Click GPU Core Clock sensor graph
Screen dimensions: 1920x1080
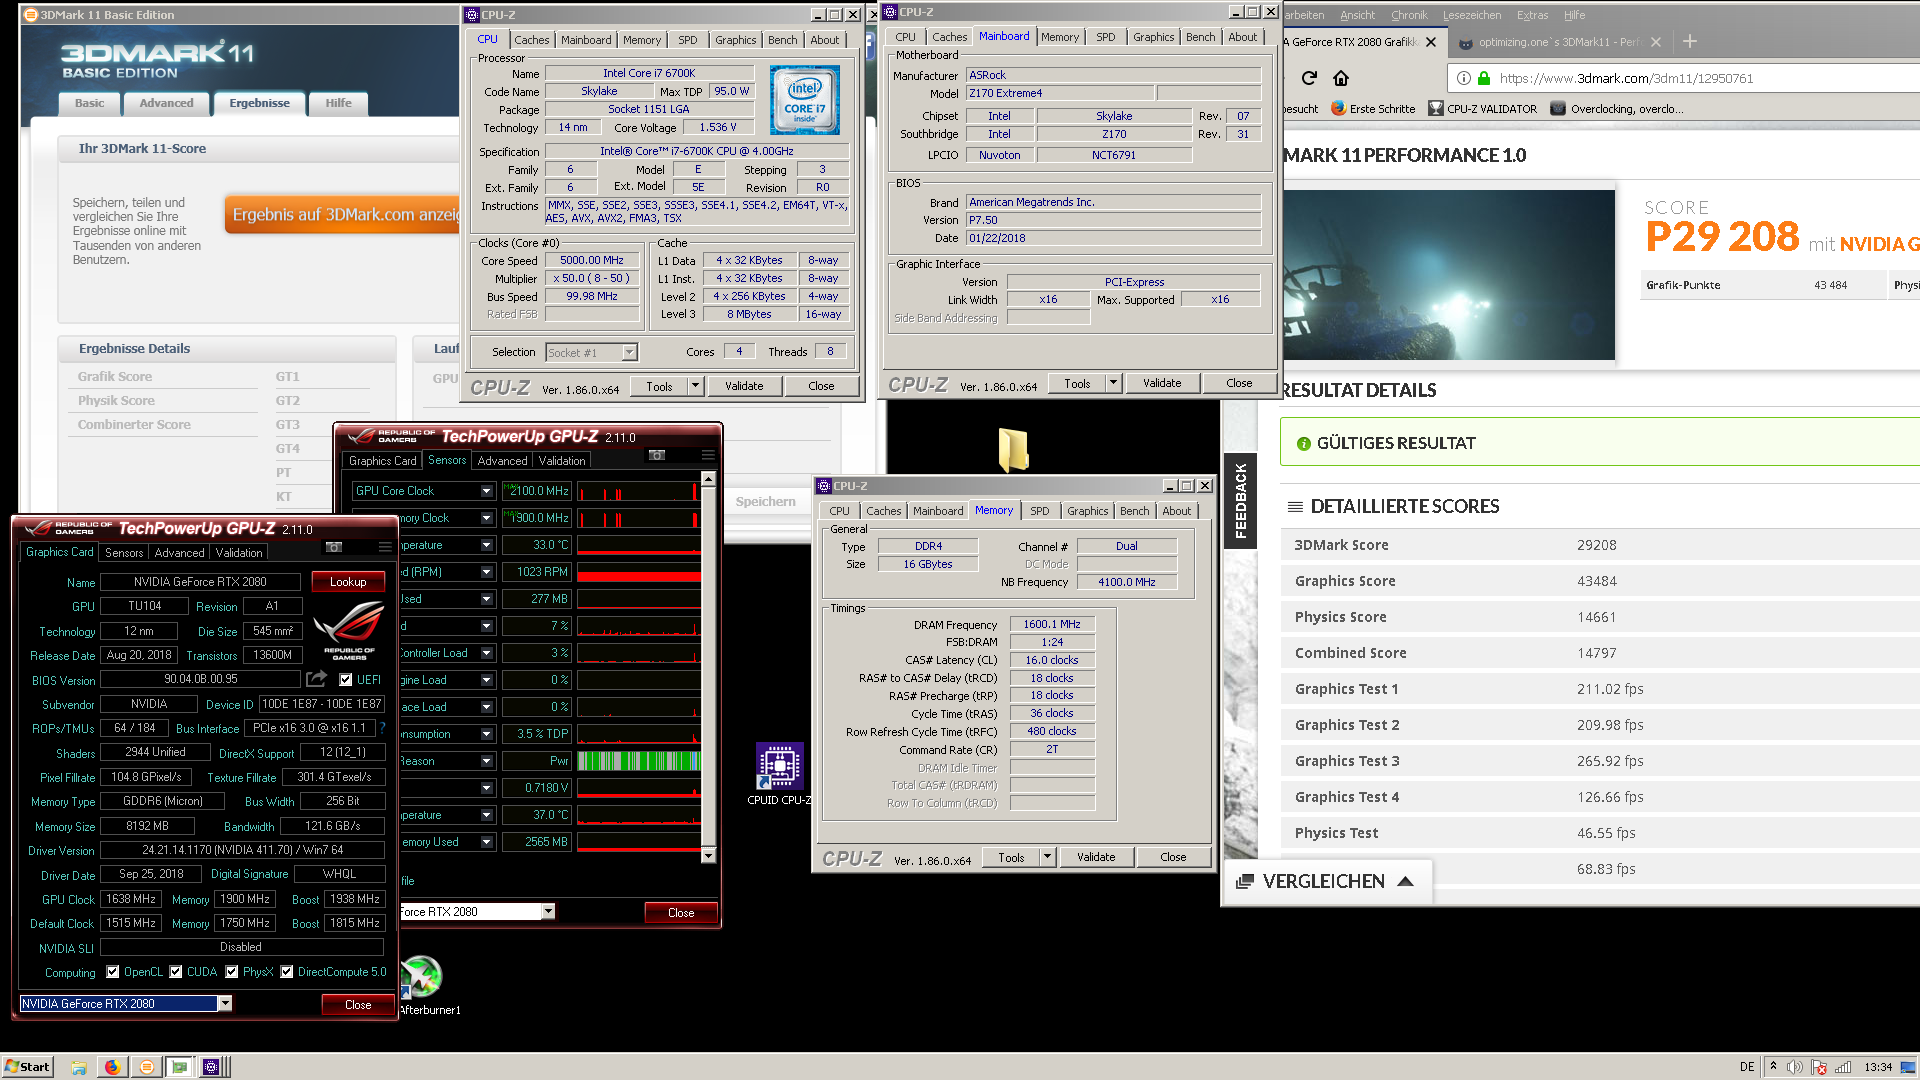pos(638,491)
